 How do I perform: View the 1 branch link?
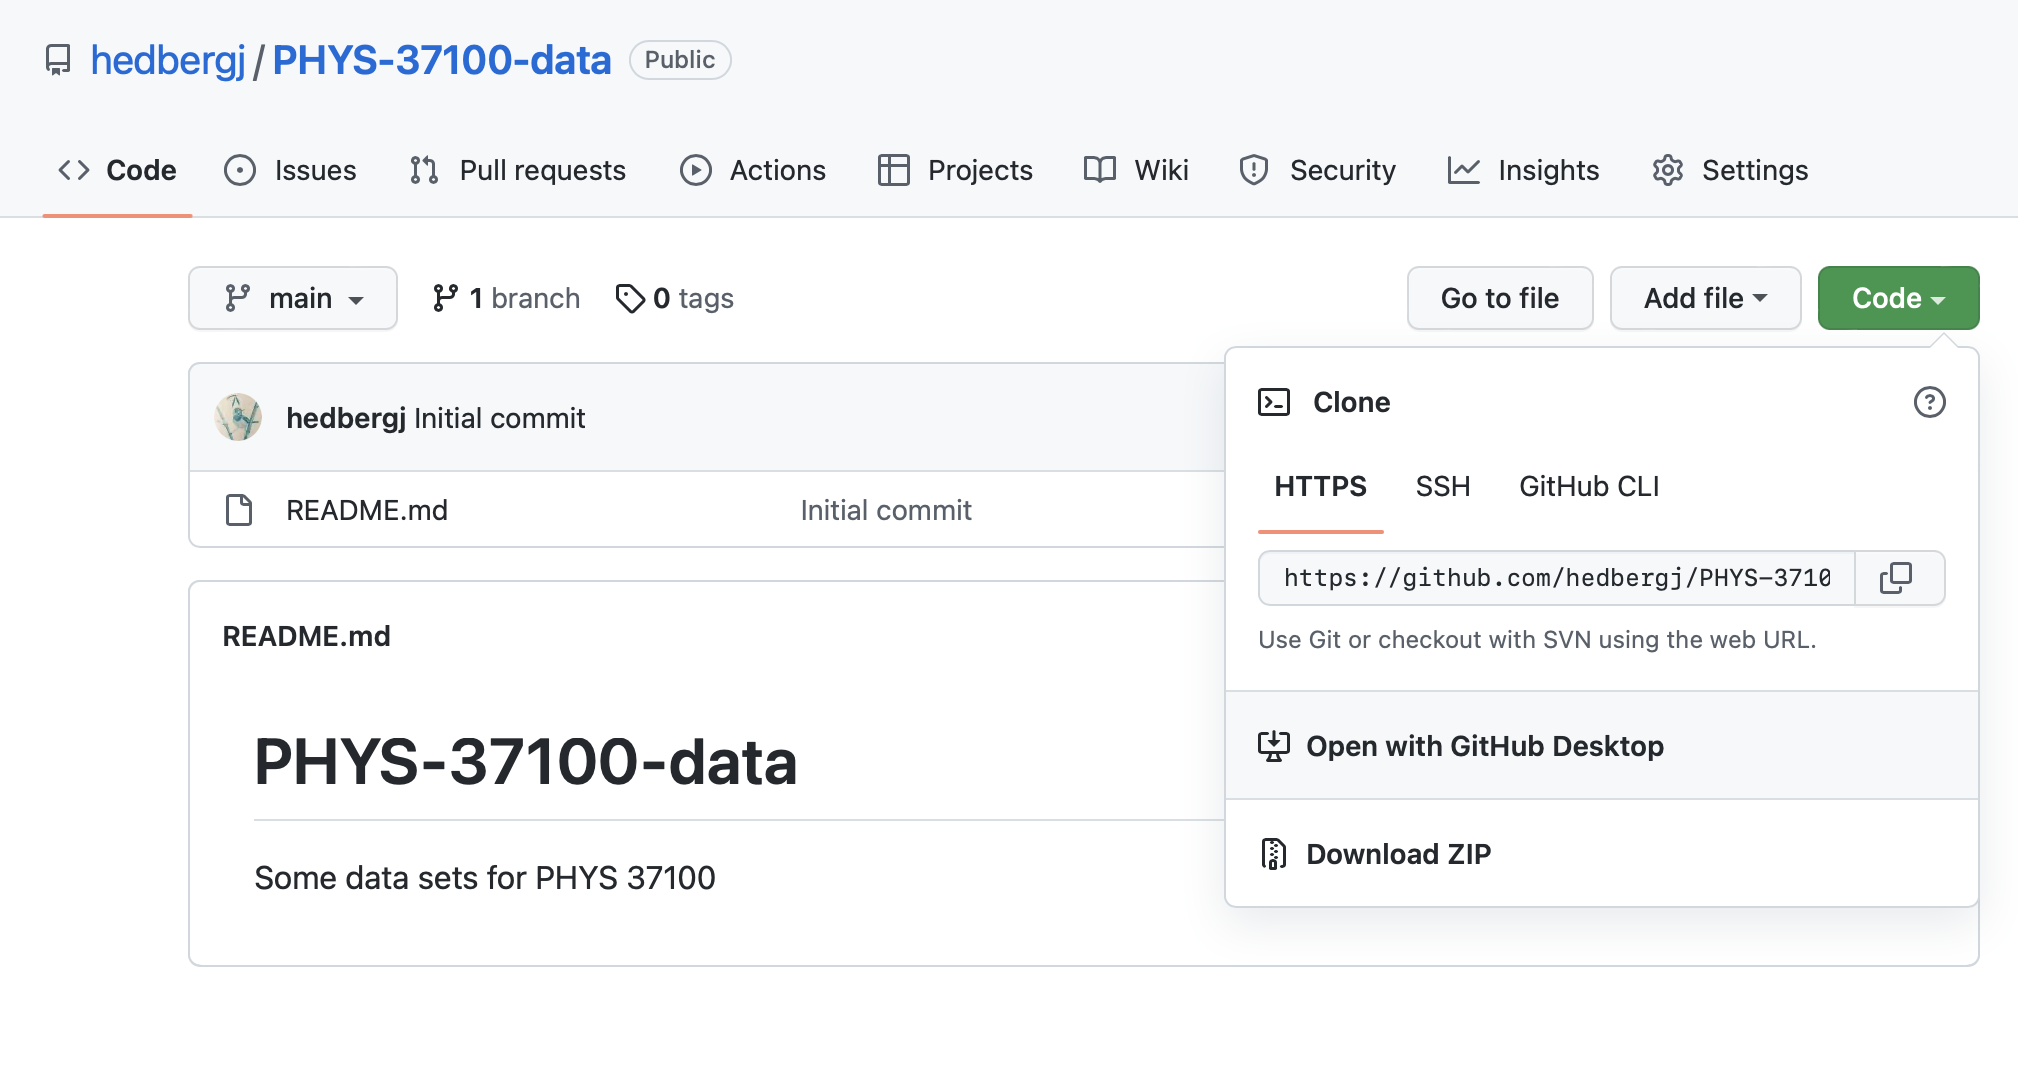coord(506,298)
